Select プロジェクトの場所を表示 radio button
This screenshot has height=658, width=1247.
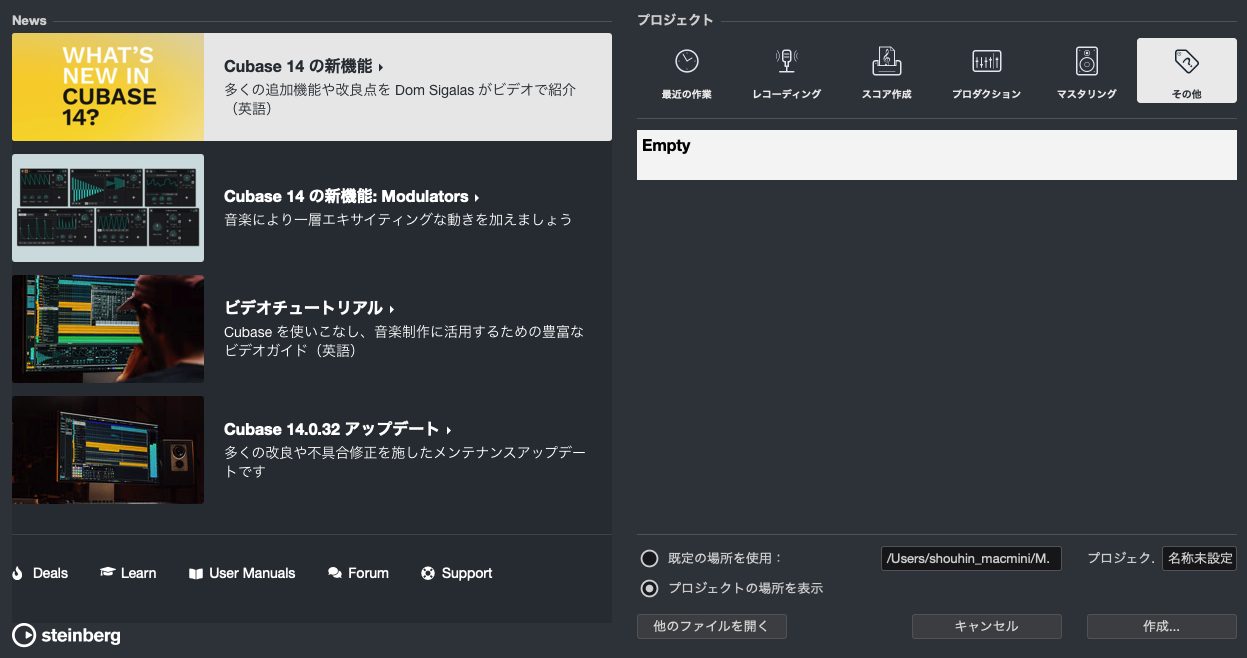coord(649,588)
